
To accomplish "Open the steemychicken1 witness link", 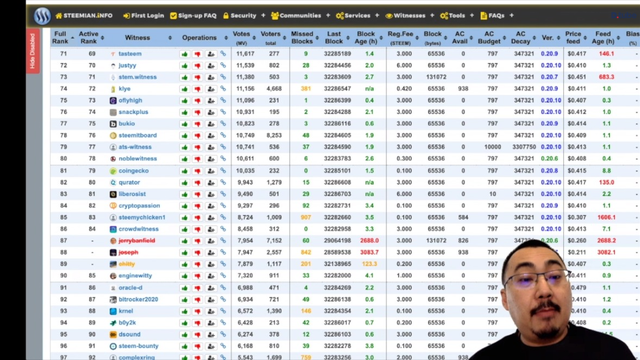I will tap(142, 218).
